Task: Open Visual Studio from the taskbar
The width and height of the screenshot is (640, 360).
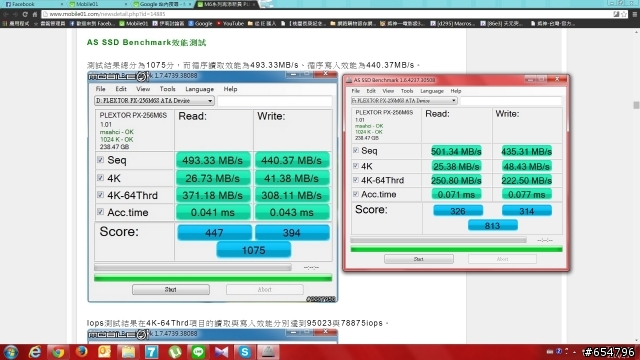Action: [x=221, y=352]
